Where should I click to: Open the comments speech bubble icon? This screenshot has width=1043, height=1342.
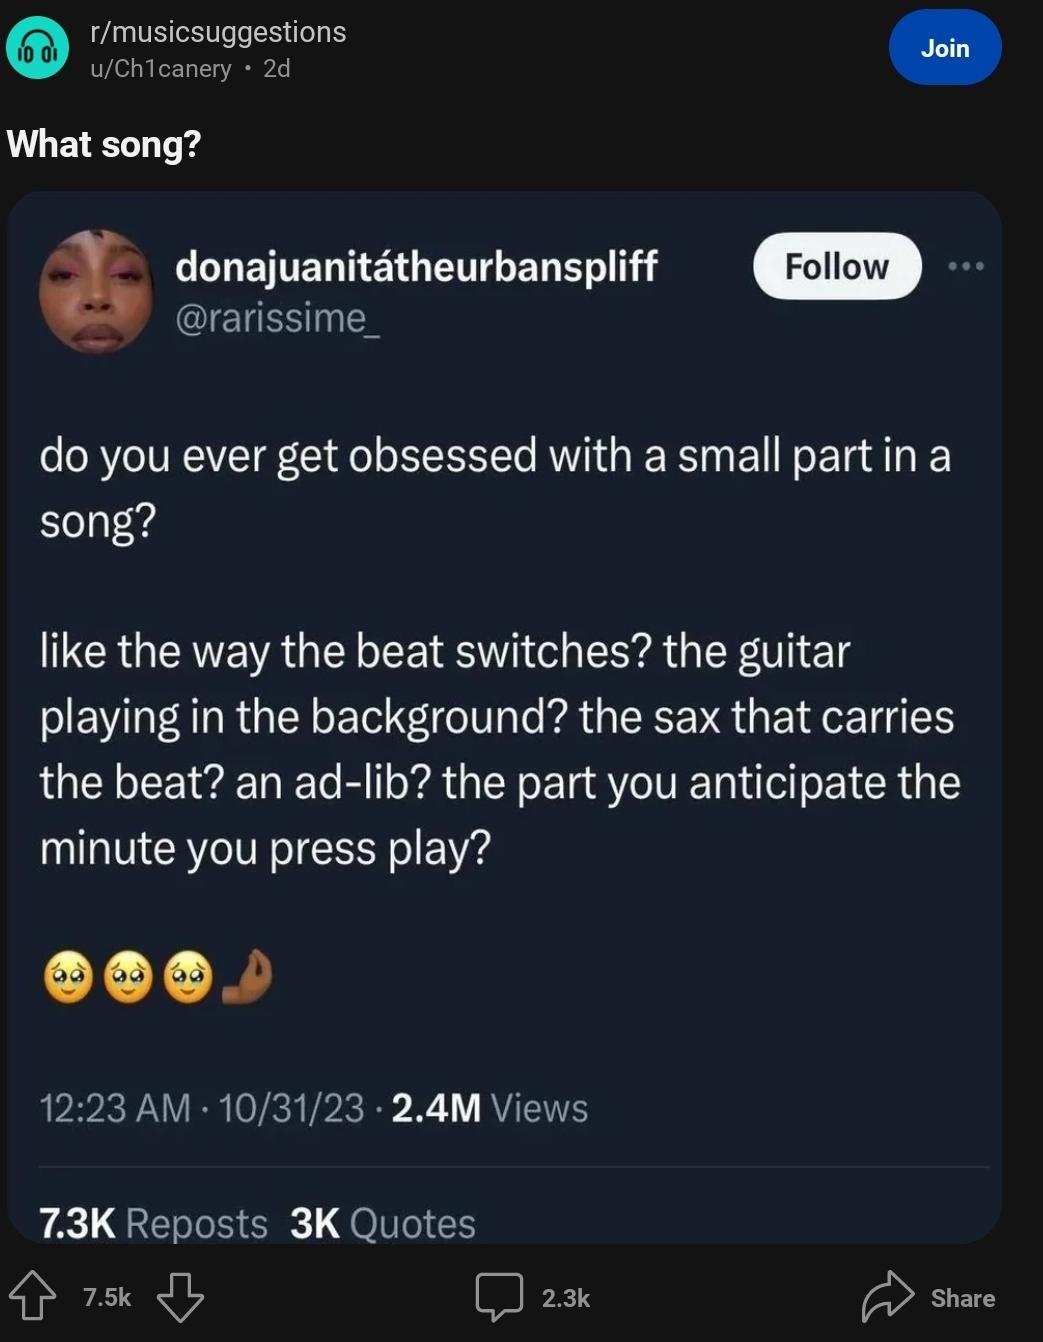(499, 1296)
